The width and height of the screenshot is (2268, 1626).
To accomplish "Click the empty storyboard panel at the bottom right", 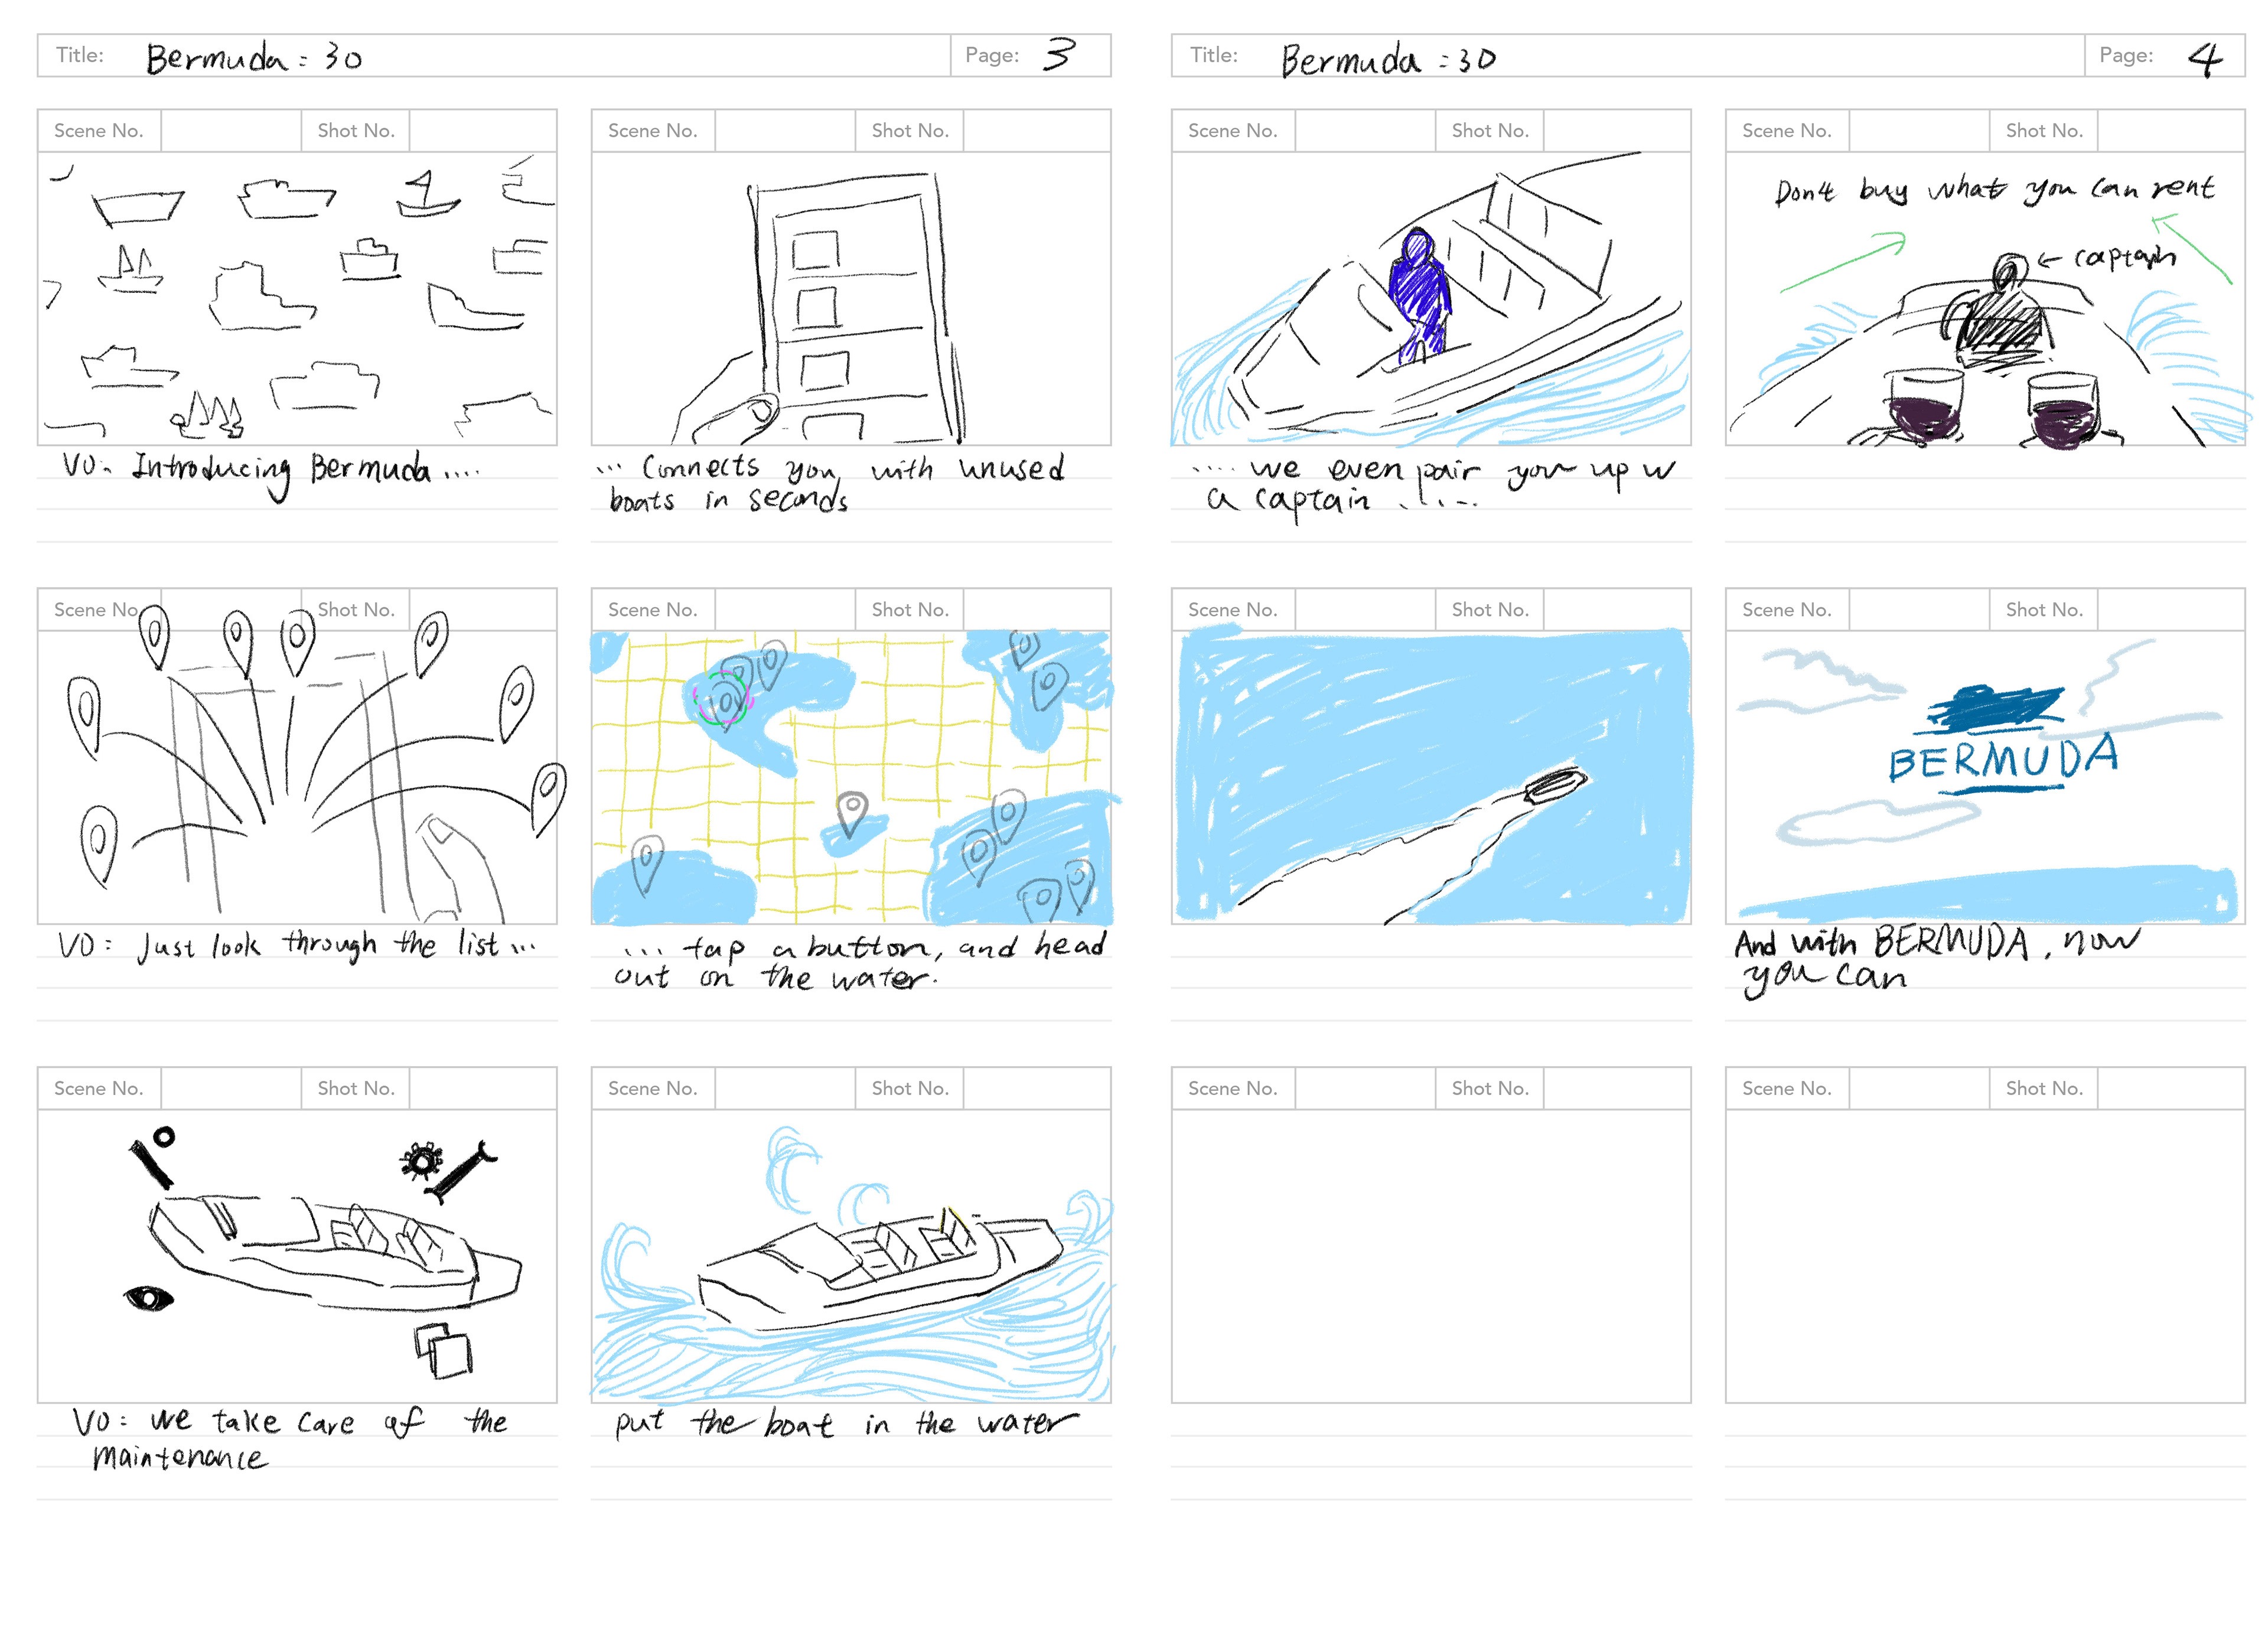I will [x=1985, y=1255].
